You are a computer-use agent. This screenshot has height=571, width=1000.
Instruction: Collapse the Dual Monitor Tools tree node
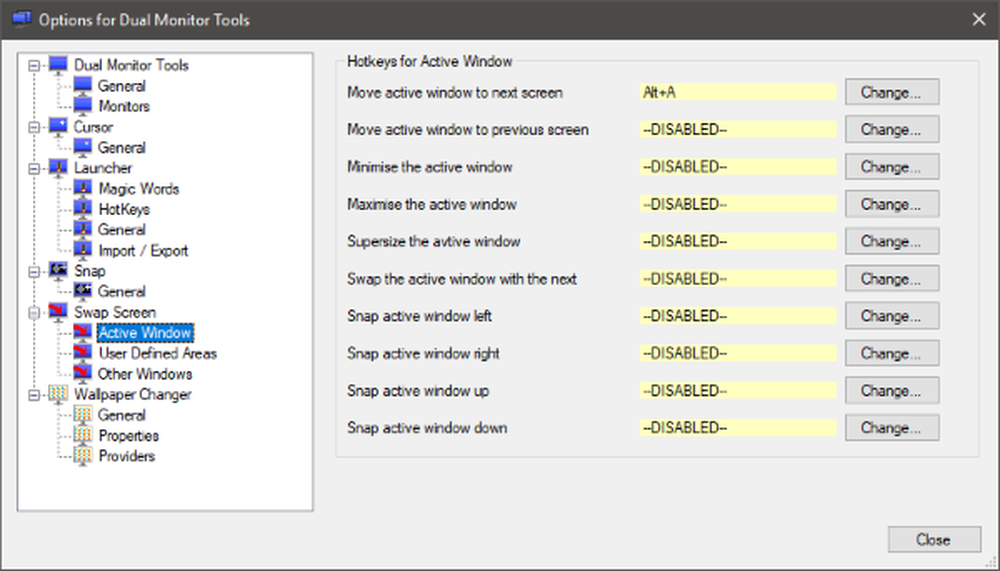(x=35, y=65)
